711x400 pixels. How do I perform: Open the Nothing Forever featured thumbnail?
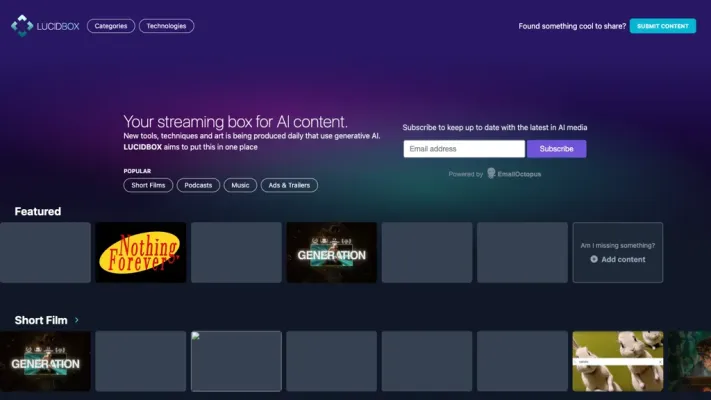141,253
